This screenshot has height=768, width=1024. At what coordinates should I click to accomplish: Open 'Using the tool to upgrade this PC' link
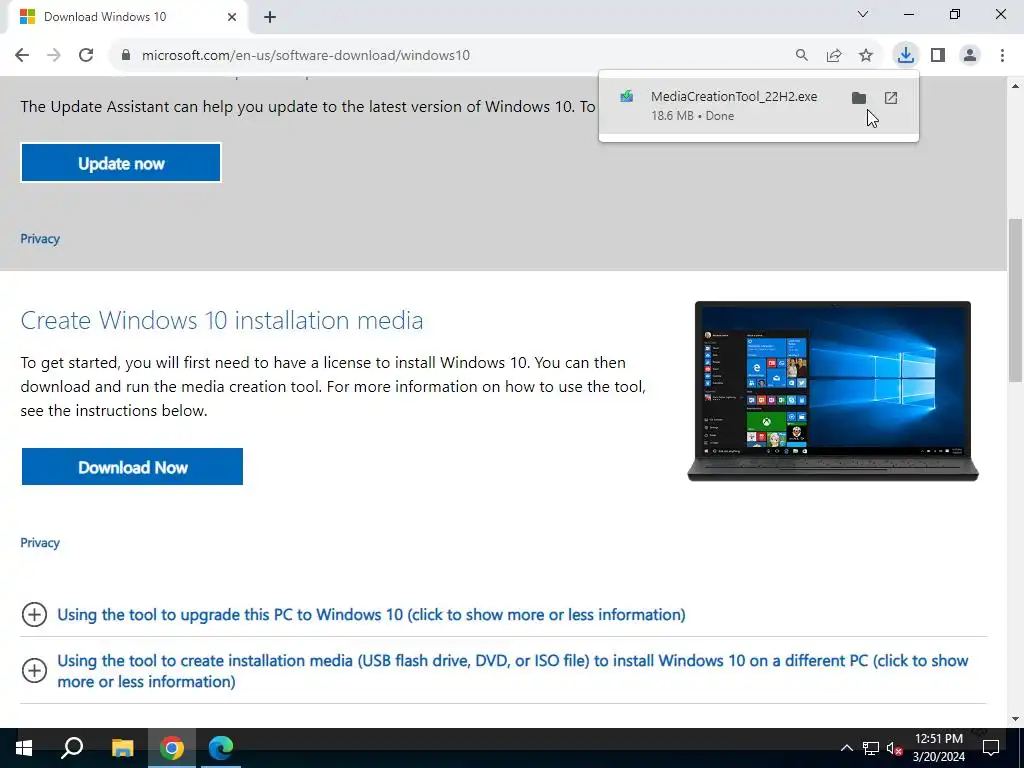pos(371,615)
